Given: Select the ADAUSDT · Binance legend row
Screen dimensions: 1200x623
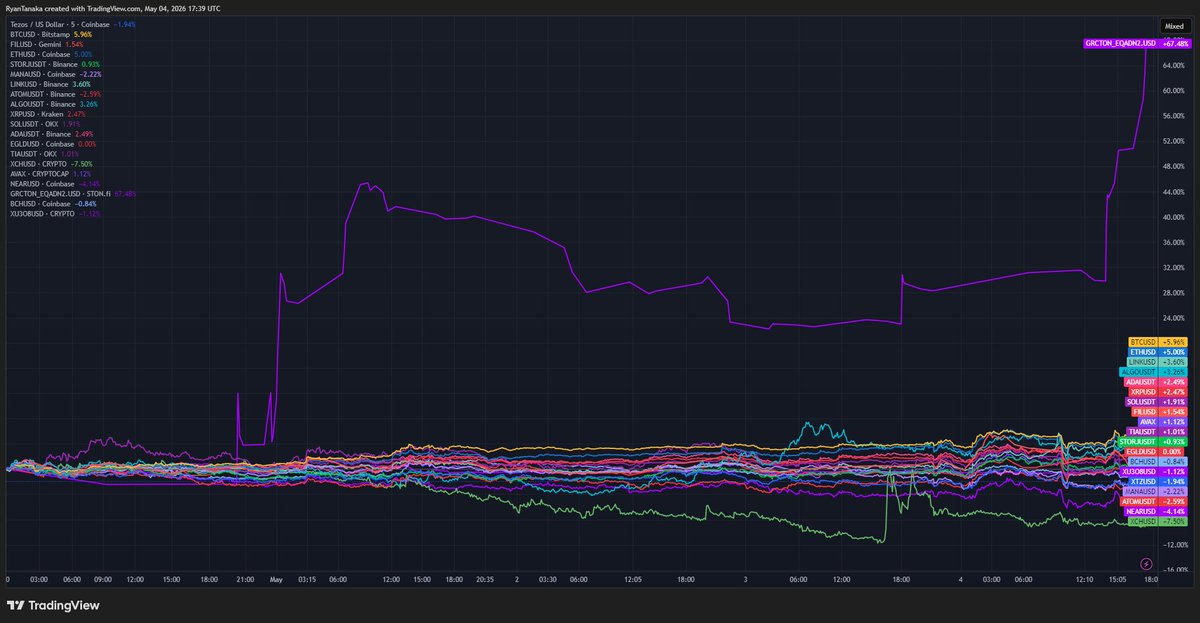Looking at the screenshot, I should pyautogui.click(x=51, y=134).
